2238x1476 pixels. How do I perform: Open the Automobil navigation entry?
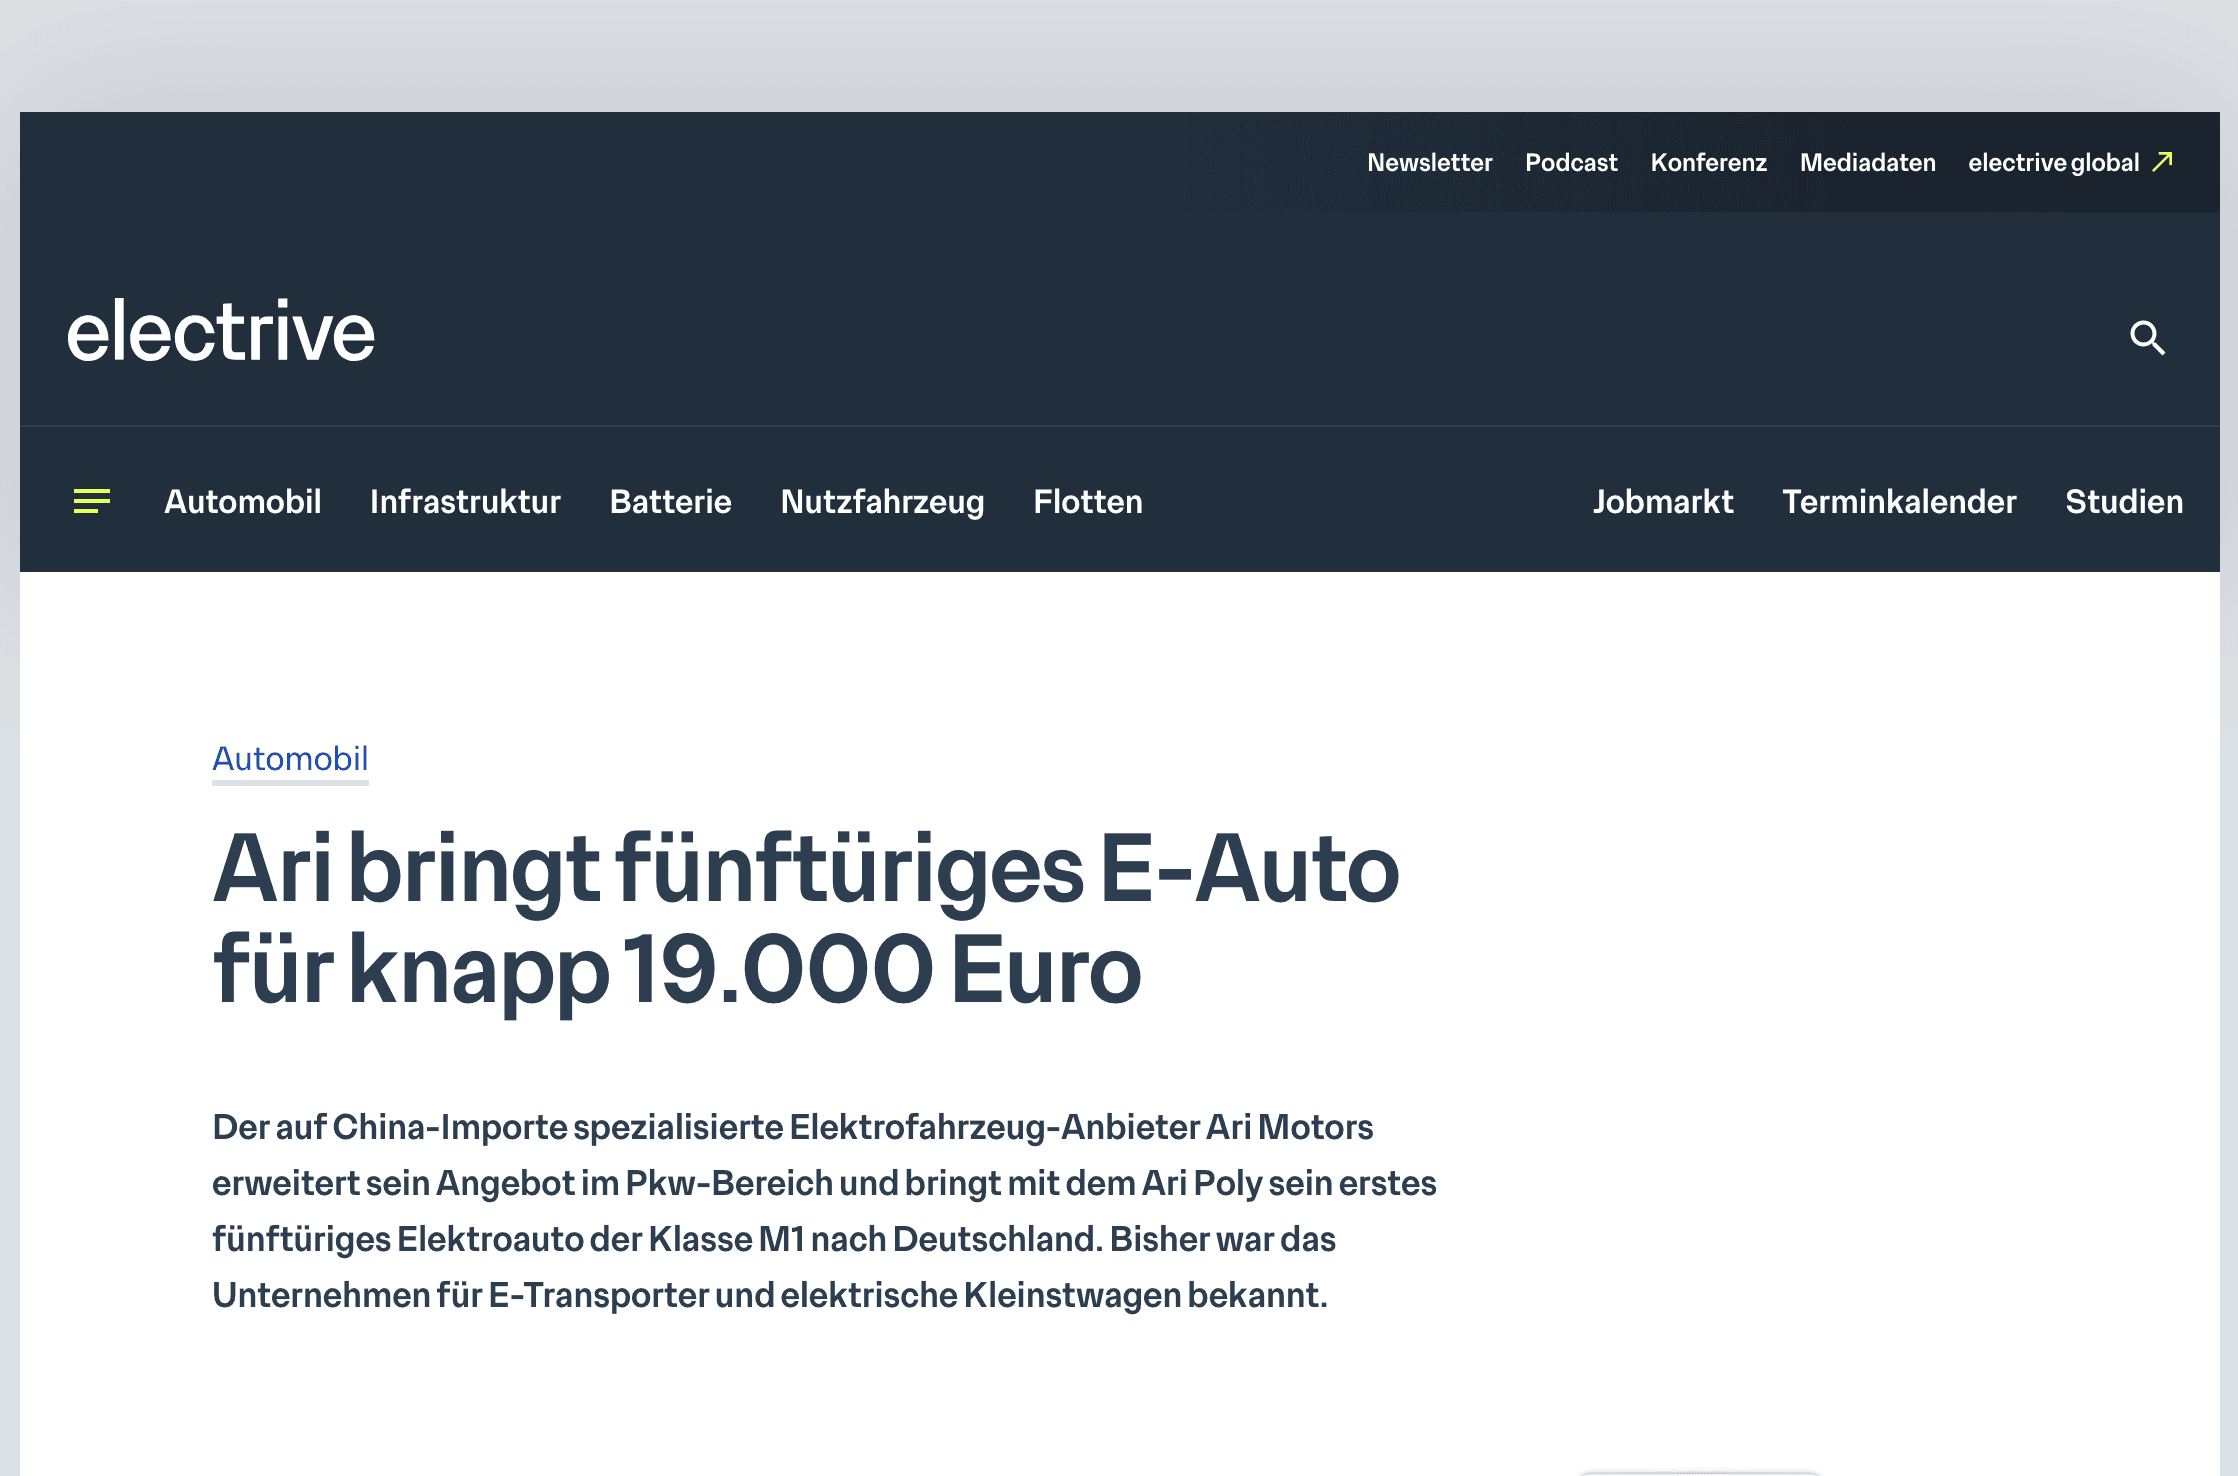(x=242, y=502)
